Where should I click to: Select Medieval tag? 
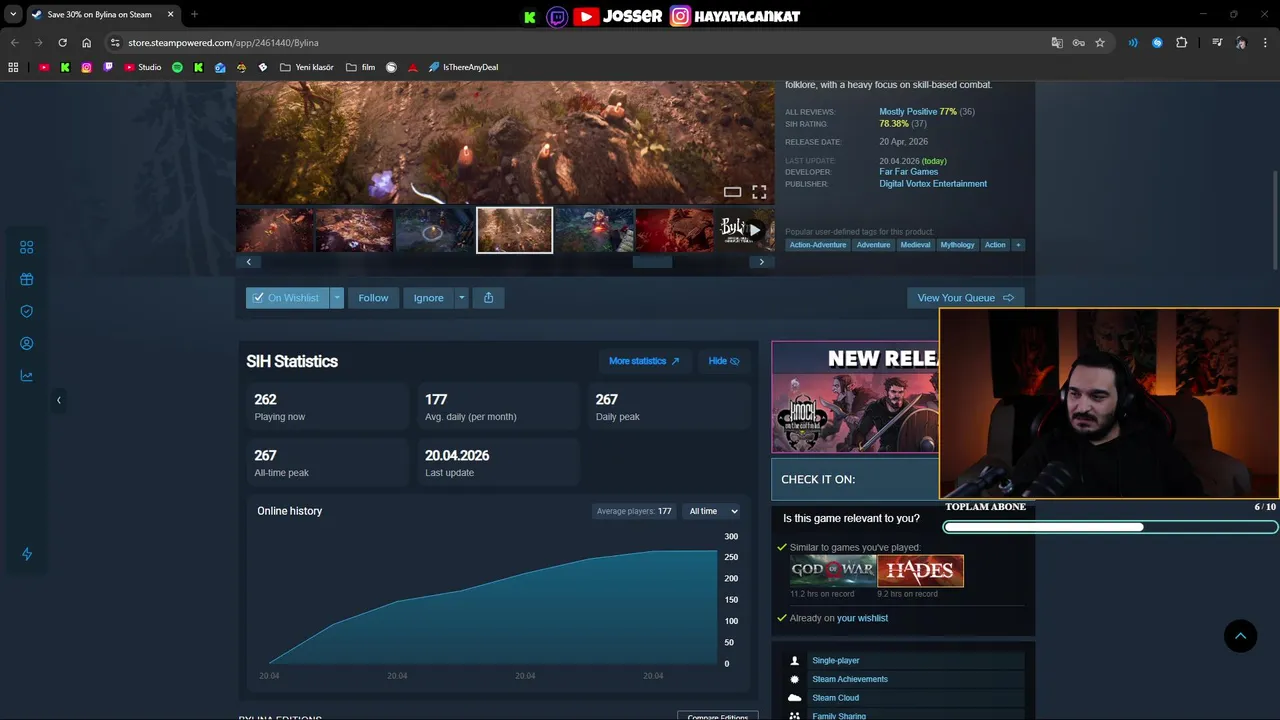pyautogui.click(x=915, y=244)
